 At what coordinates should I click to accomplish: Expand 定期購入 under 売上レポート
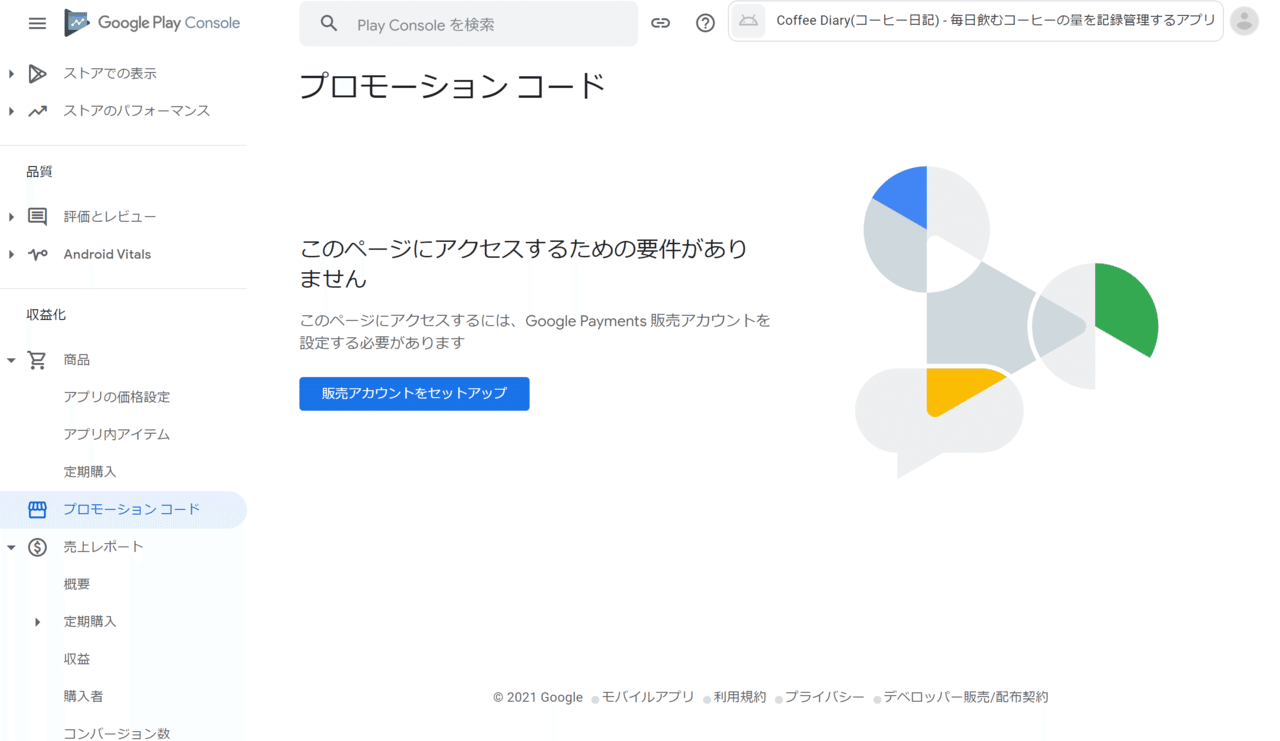(x=37, y=621)
